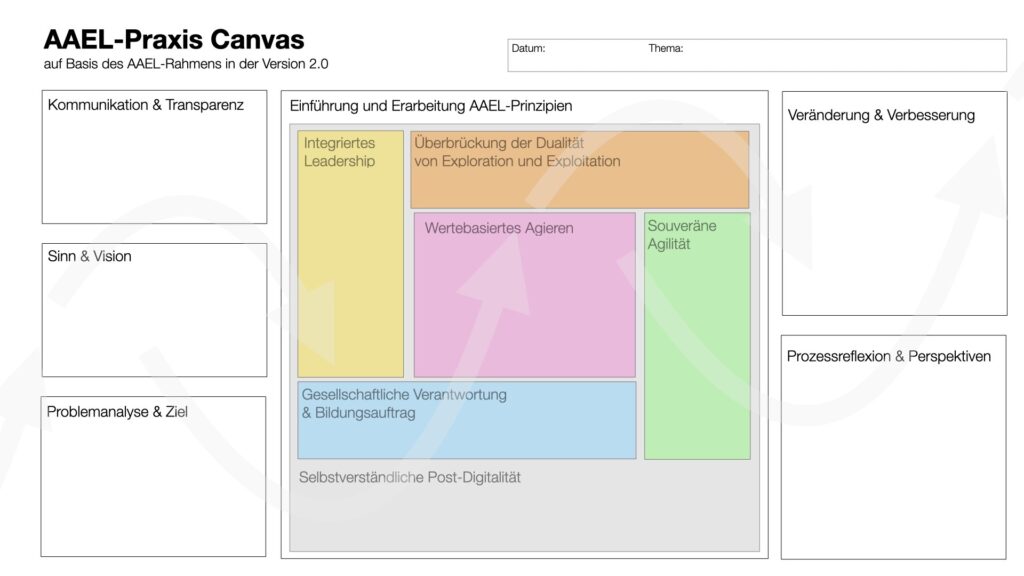Image resolution: width=1024 pixels, height=576 pixels.
Task: Click the 'Selbstverständliche Post-Digitalität' label
Action: coord(410,477)
